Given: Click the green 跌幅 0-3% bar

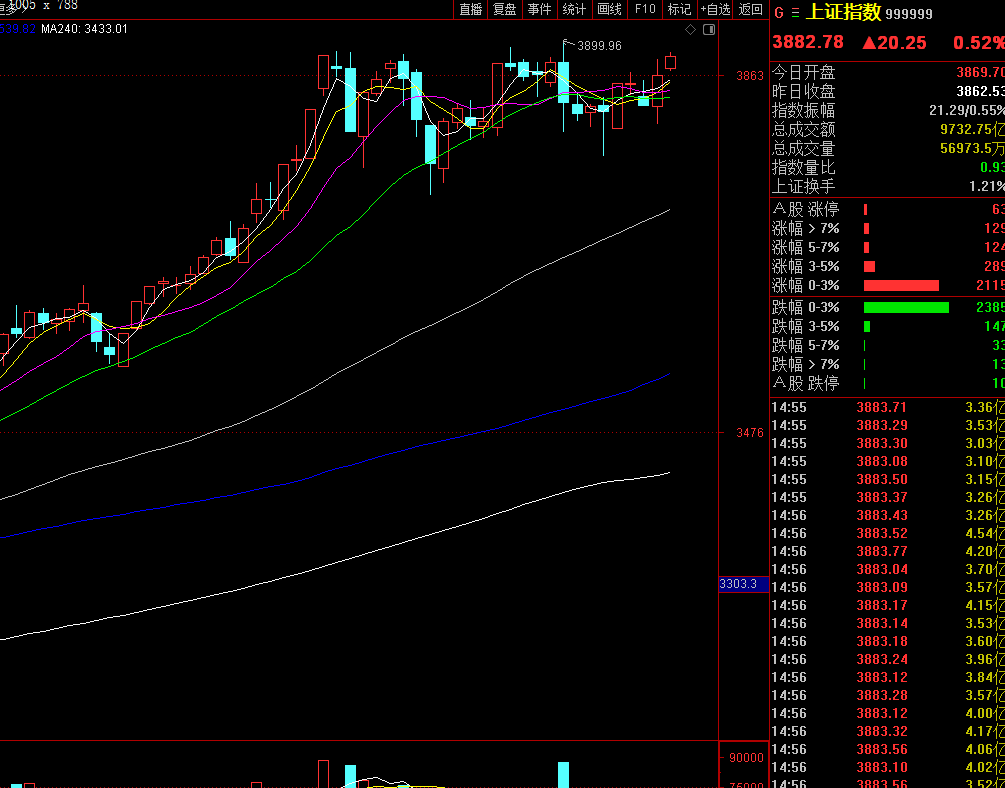Looking at the screenshot, I should 906,307.
